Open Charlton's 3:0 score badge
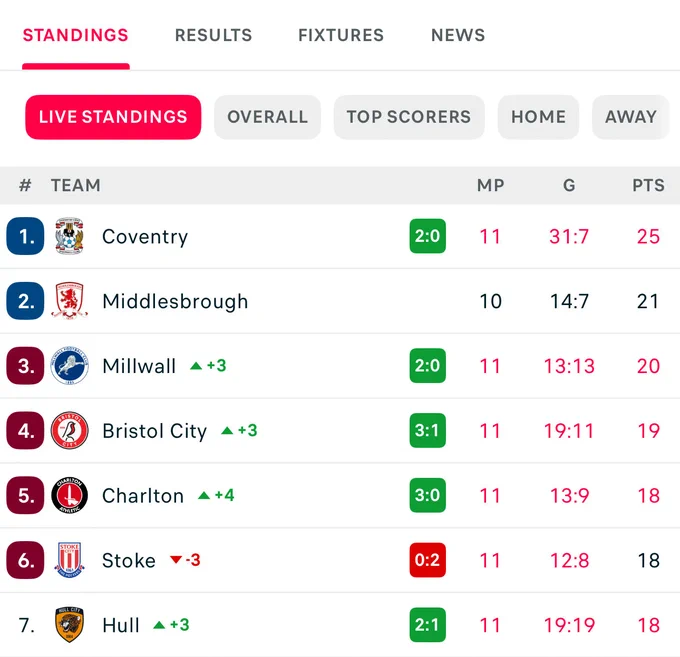Image resolution: width=680 pixels, height=657 pixels. (x=428, y=495)
